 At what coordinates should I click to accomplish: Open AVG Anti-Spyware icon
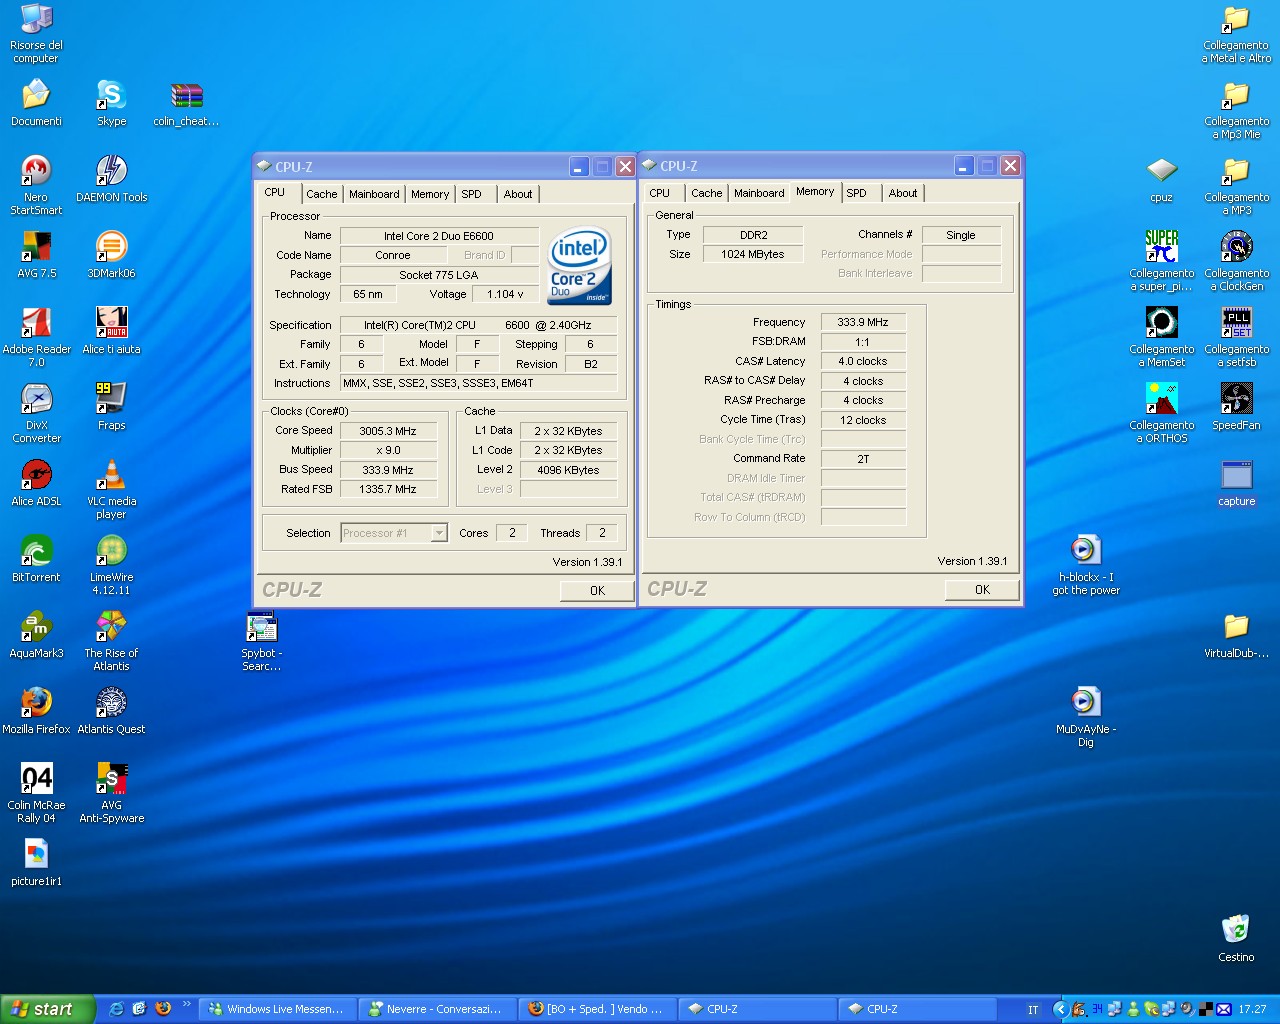pos(111,779)
